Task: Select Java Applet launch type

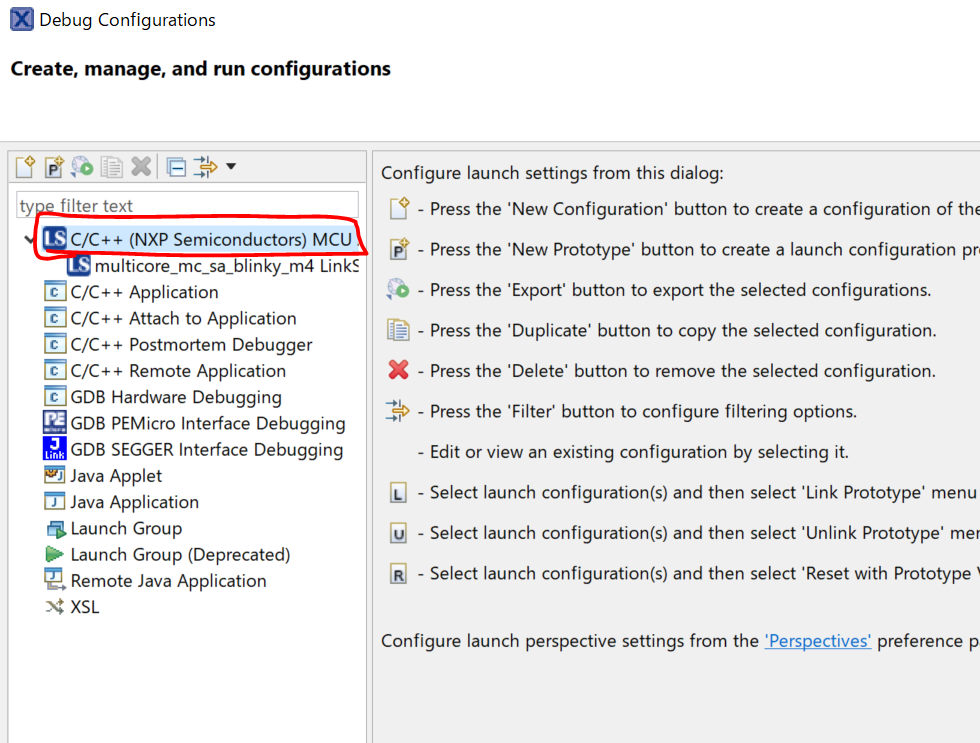Action: coord(116,476)
